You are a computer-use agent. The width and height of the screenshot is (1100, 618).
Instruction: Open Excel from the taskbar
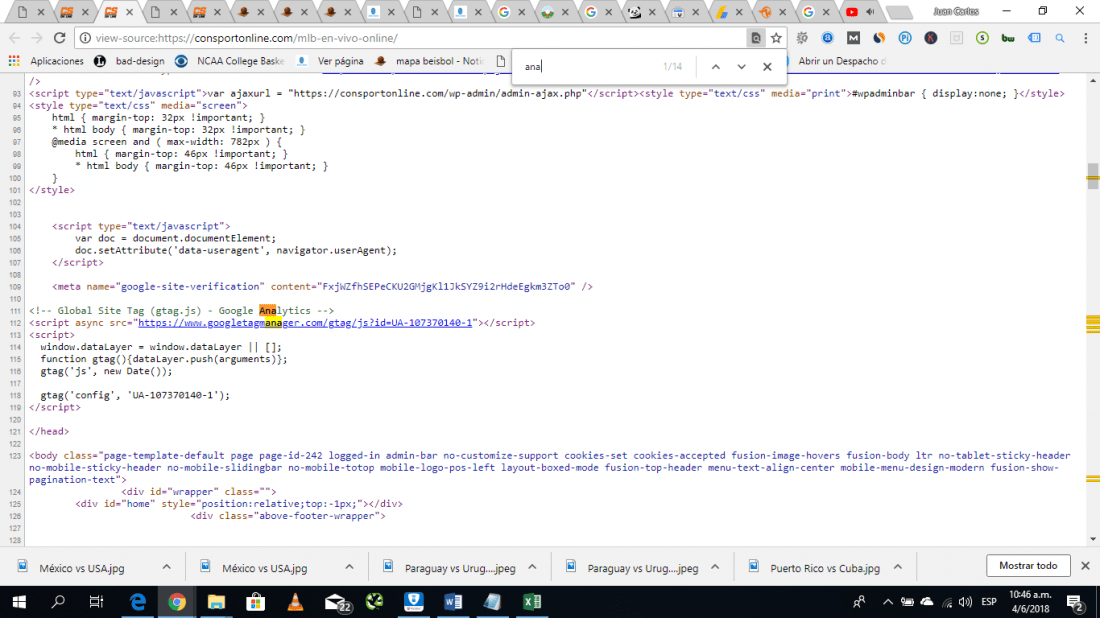tap(532, 602)
